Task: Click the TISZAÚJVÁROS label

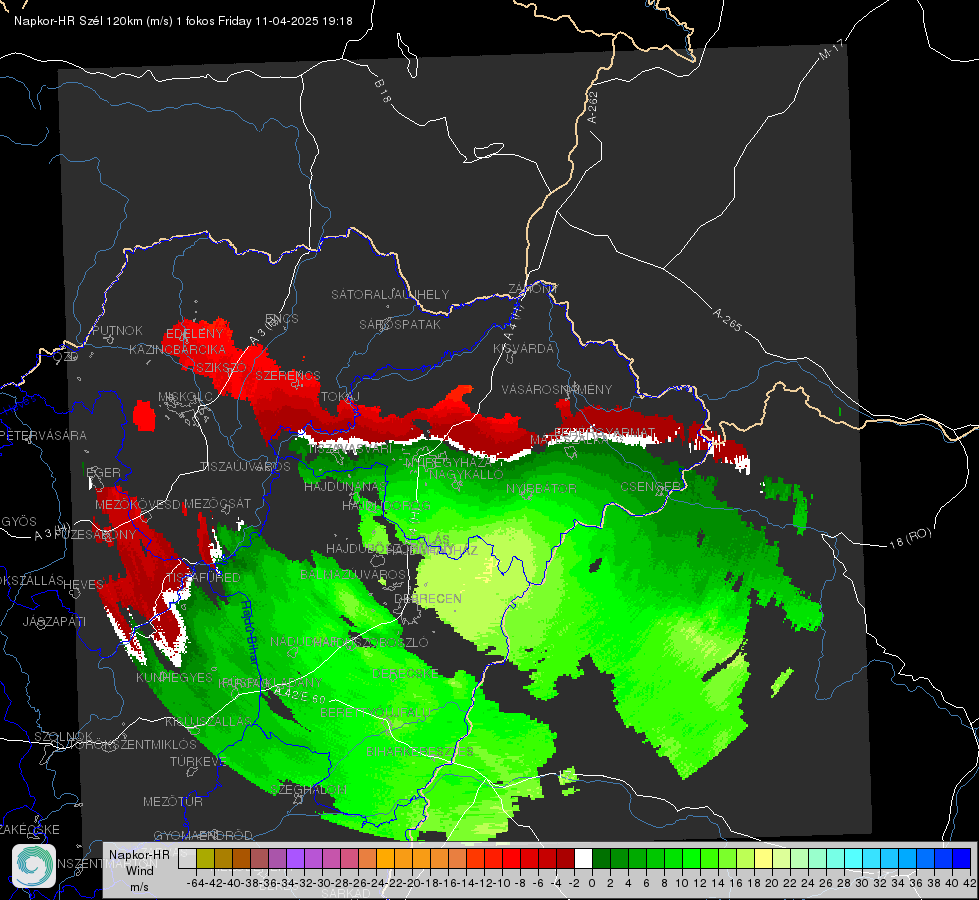Action: pos(245,467)
